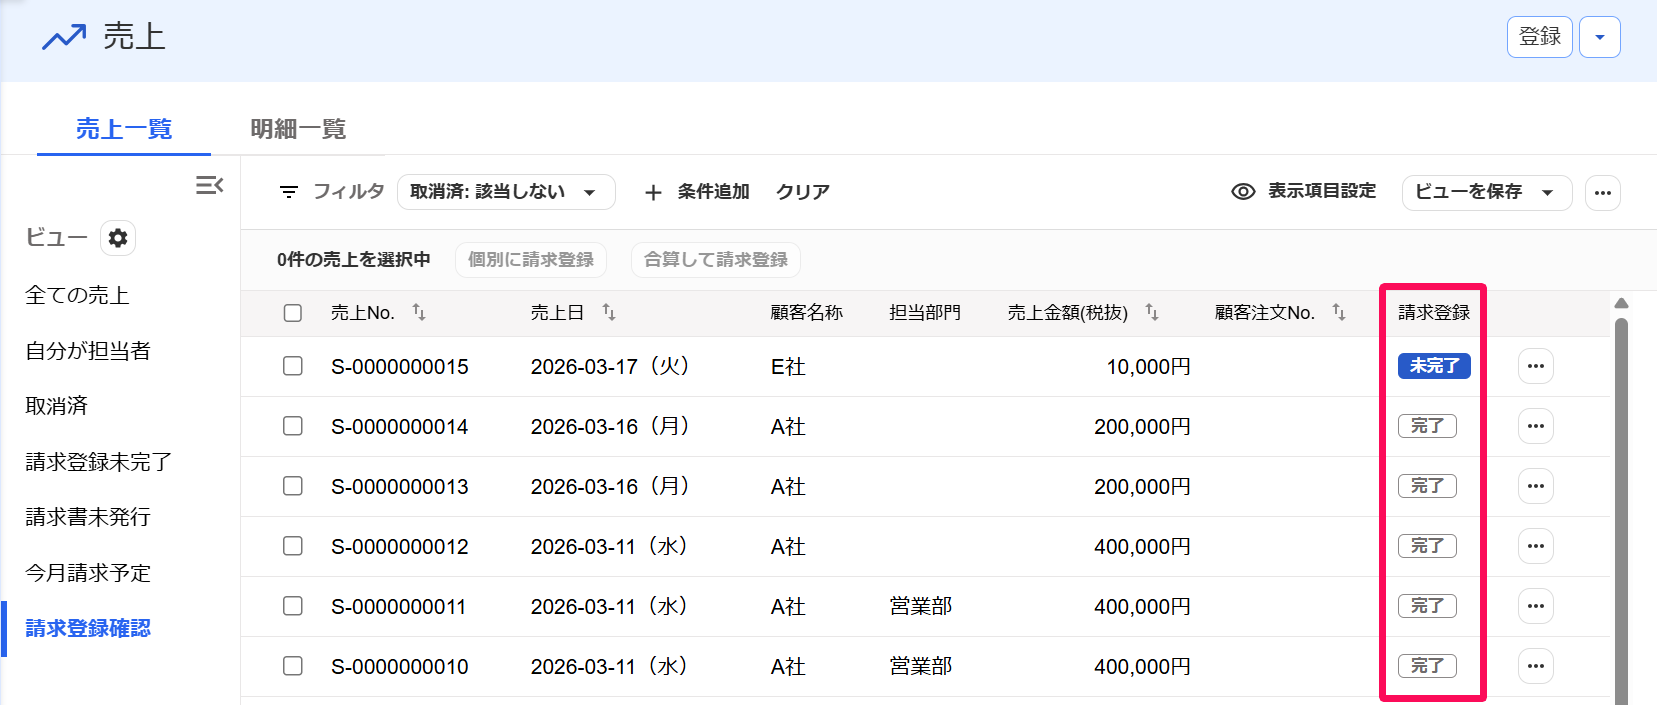
Task: Click 完了 badge in S-0000000012 row
Action: (x=1427, y=546)
